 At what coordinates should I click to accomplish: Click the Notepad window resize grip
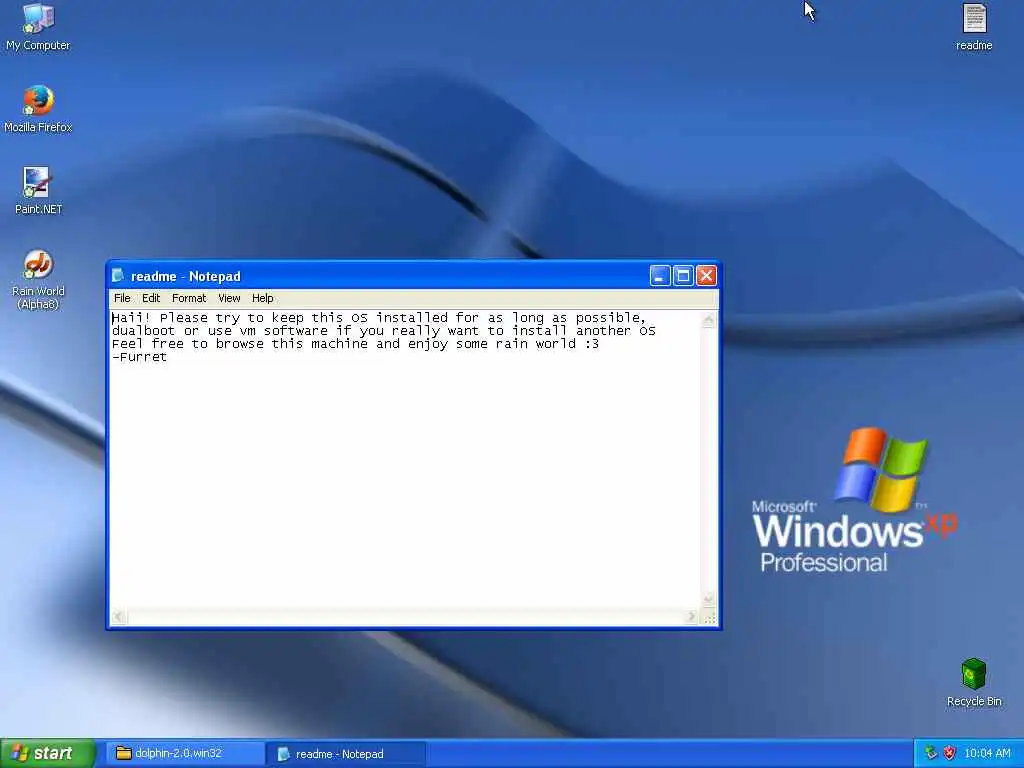[709, 616]
